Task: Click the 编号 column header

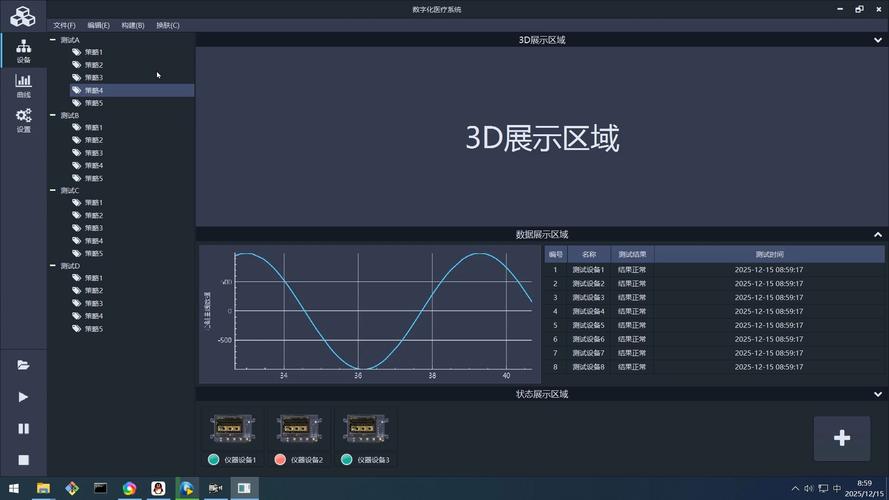Action: click(556, 255)
